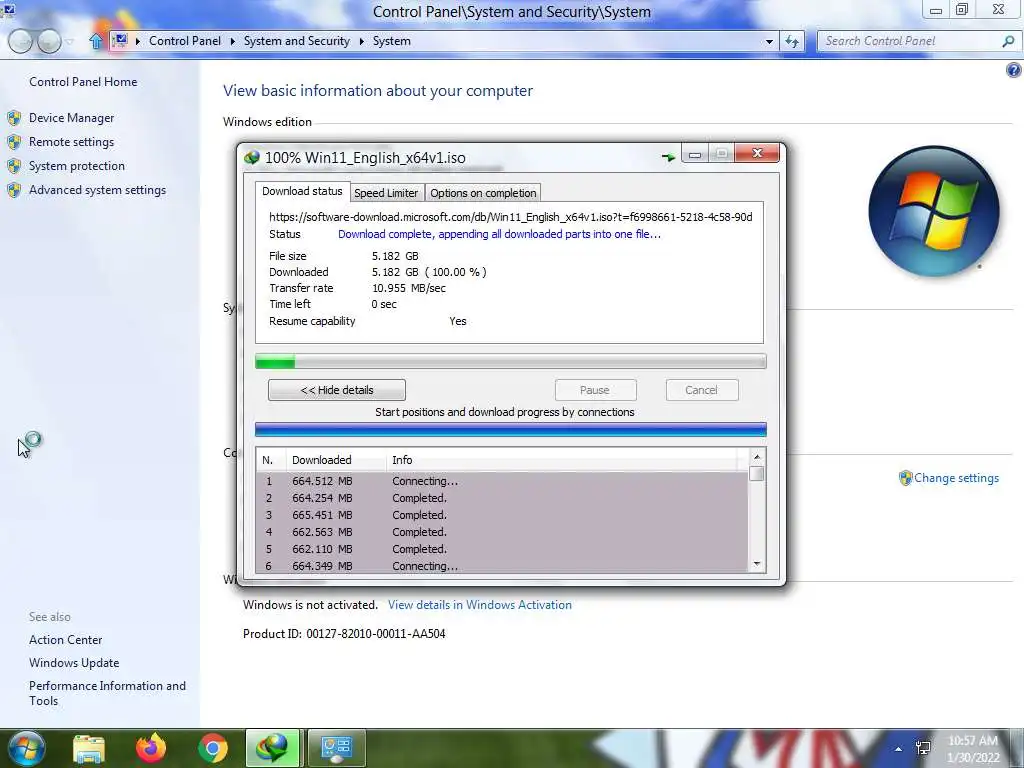The width and height of the screenshot is (1024, 768).
Task: Click the download complete status message
Action: pyautogui.click(x=500, y=234)
